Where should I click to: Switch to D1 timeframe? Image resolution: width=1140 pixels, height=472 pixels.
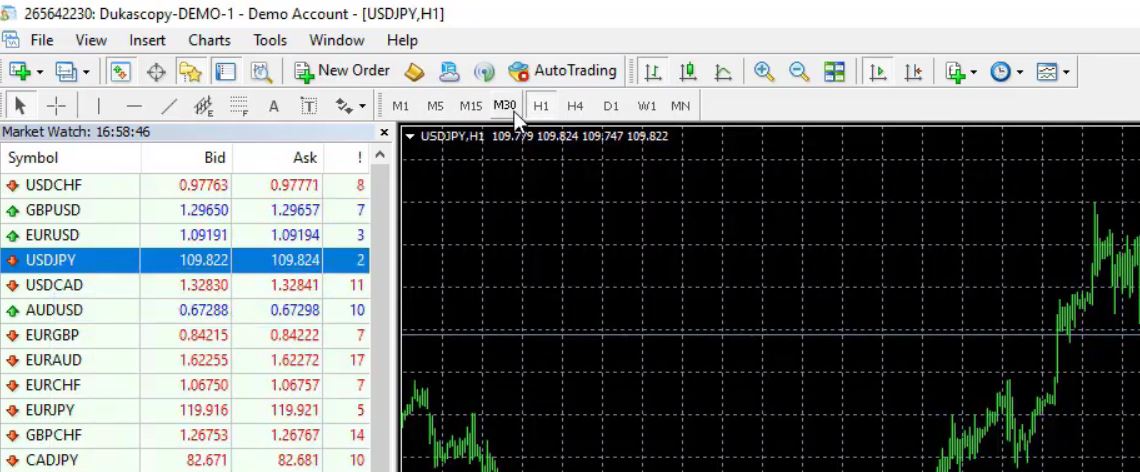[x=611, y=106]
